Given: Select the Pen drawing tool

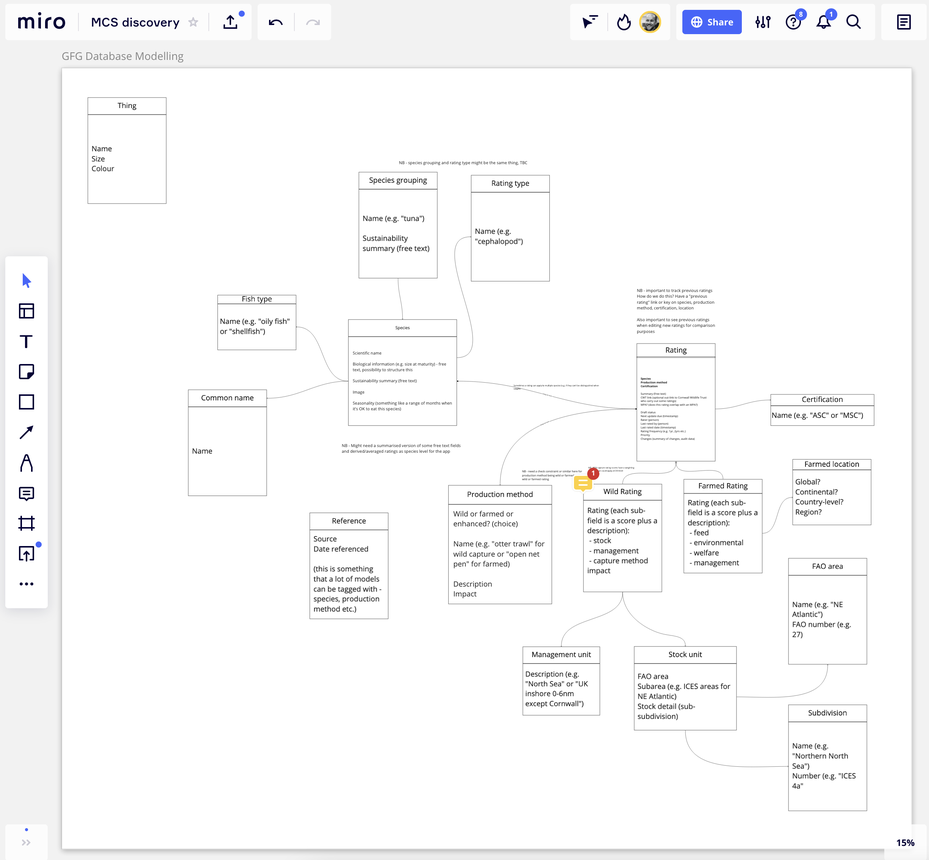Looking at the screenshot, I should point(27,463).
